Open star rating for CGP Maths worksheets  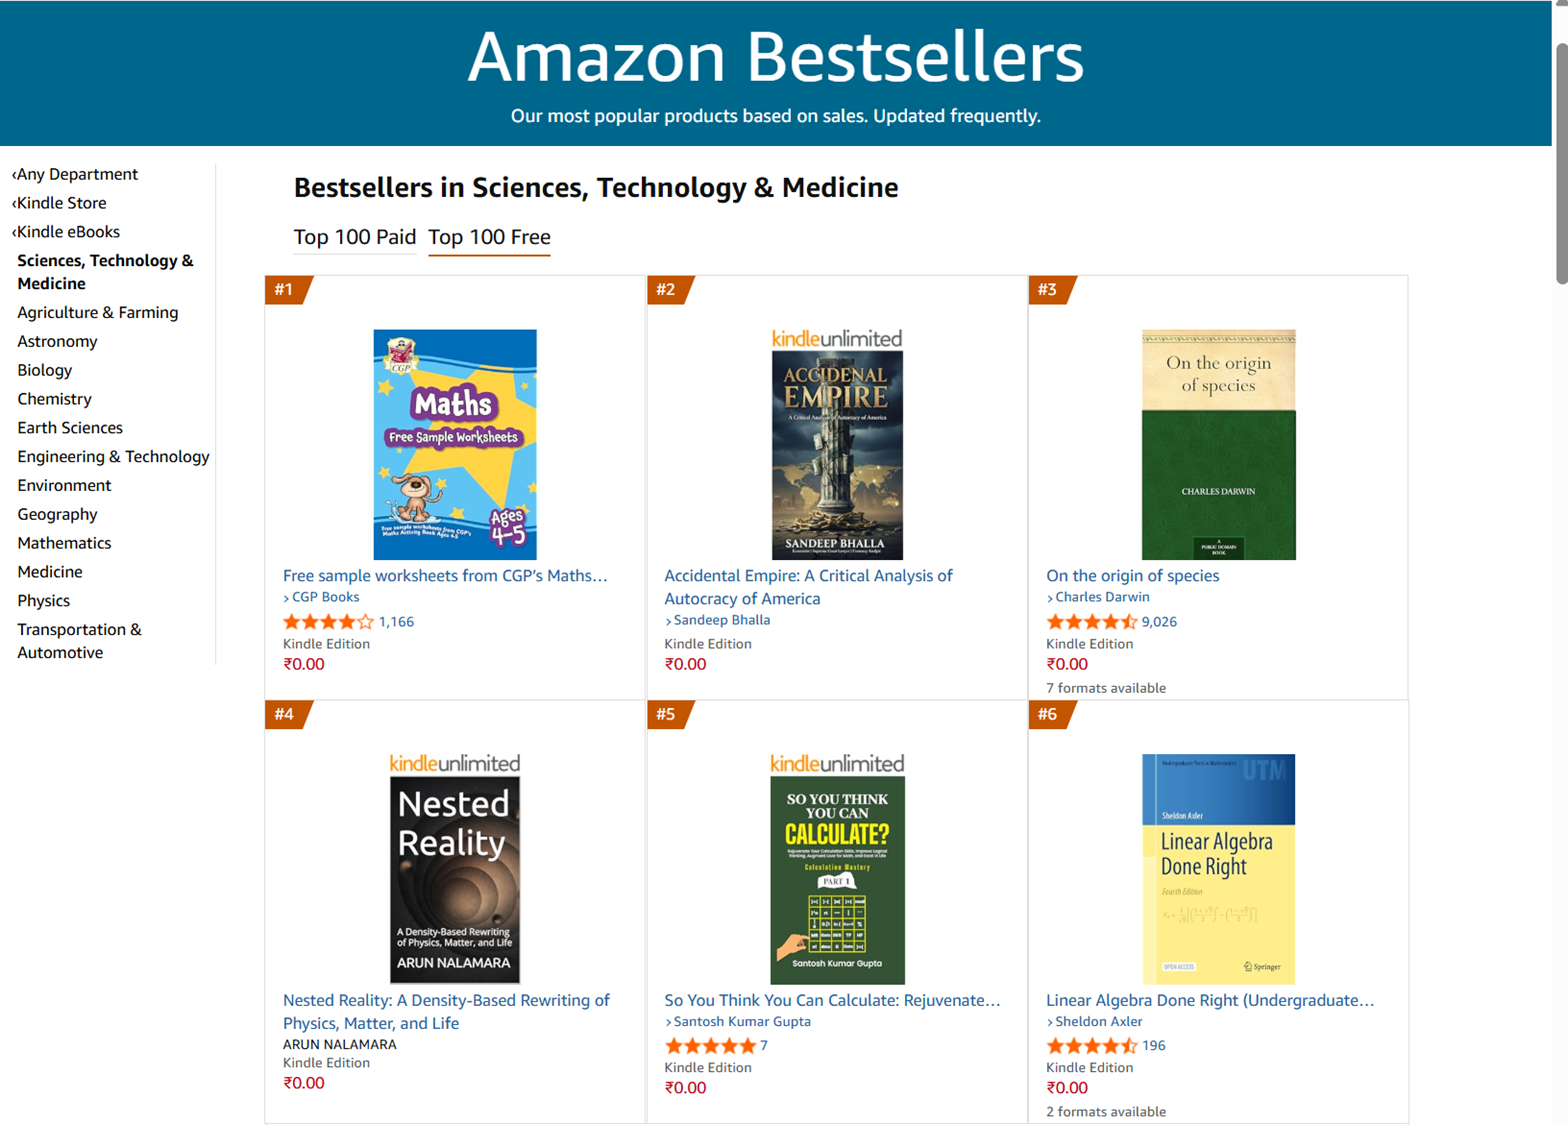(x=328, y=622)
